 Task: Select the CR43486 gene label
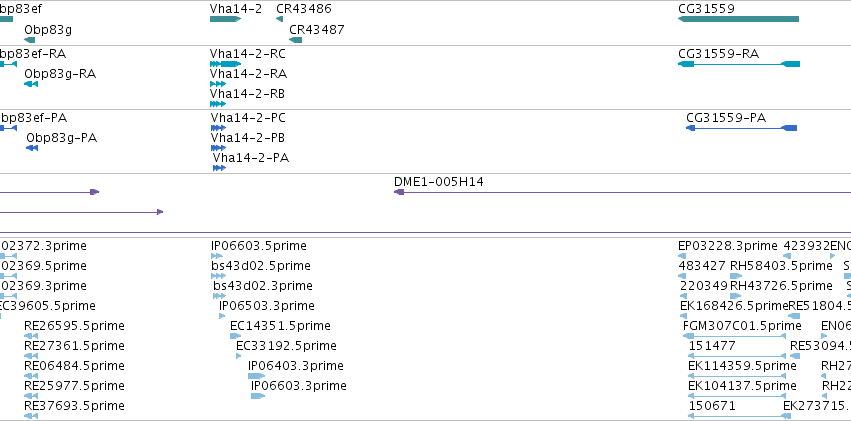304,9
